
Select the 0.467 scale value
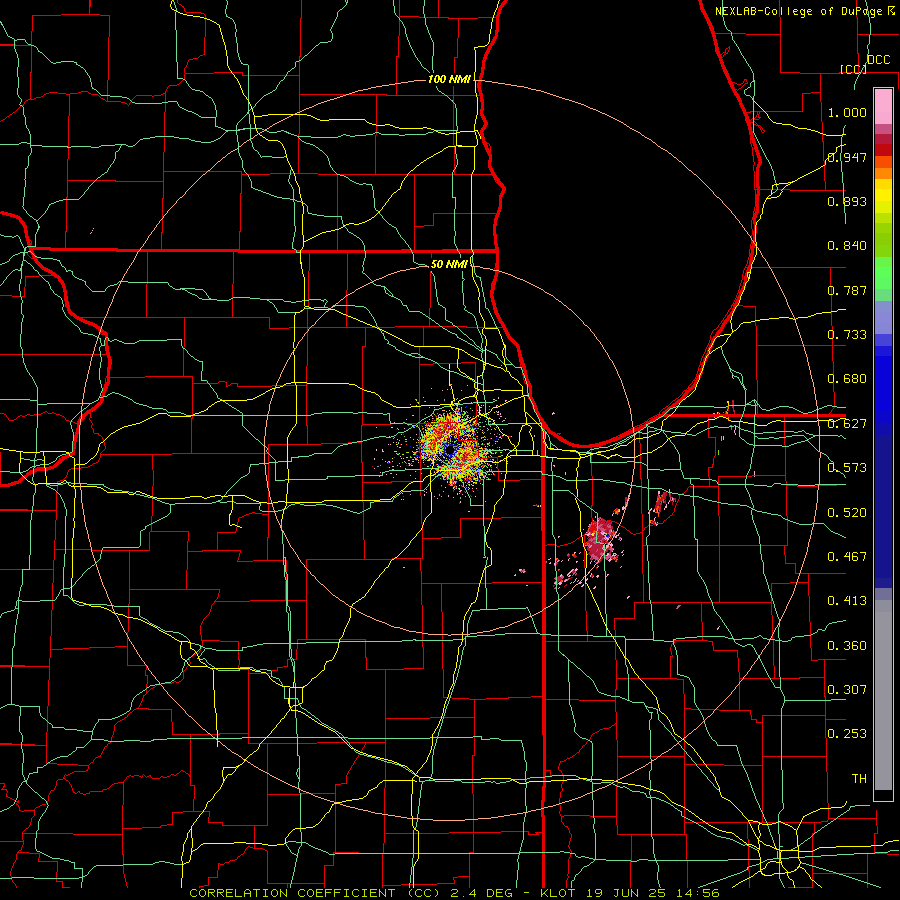coord(847,557)
